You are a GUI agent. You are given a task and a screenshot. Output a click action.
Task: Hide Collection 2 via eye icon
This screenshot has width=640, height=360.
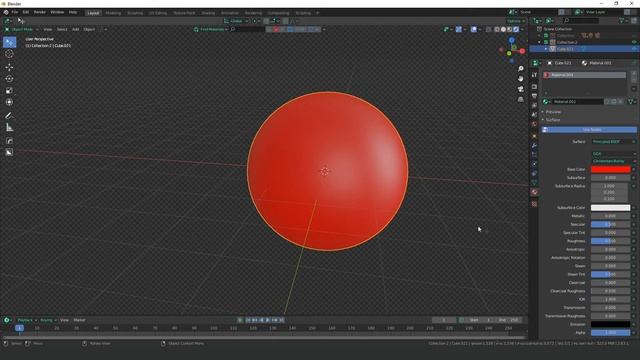point(634,42)
